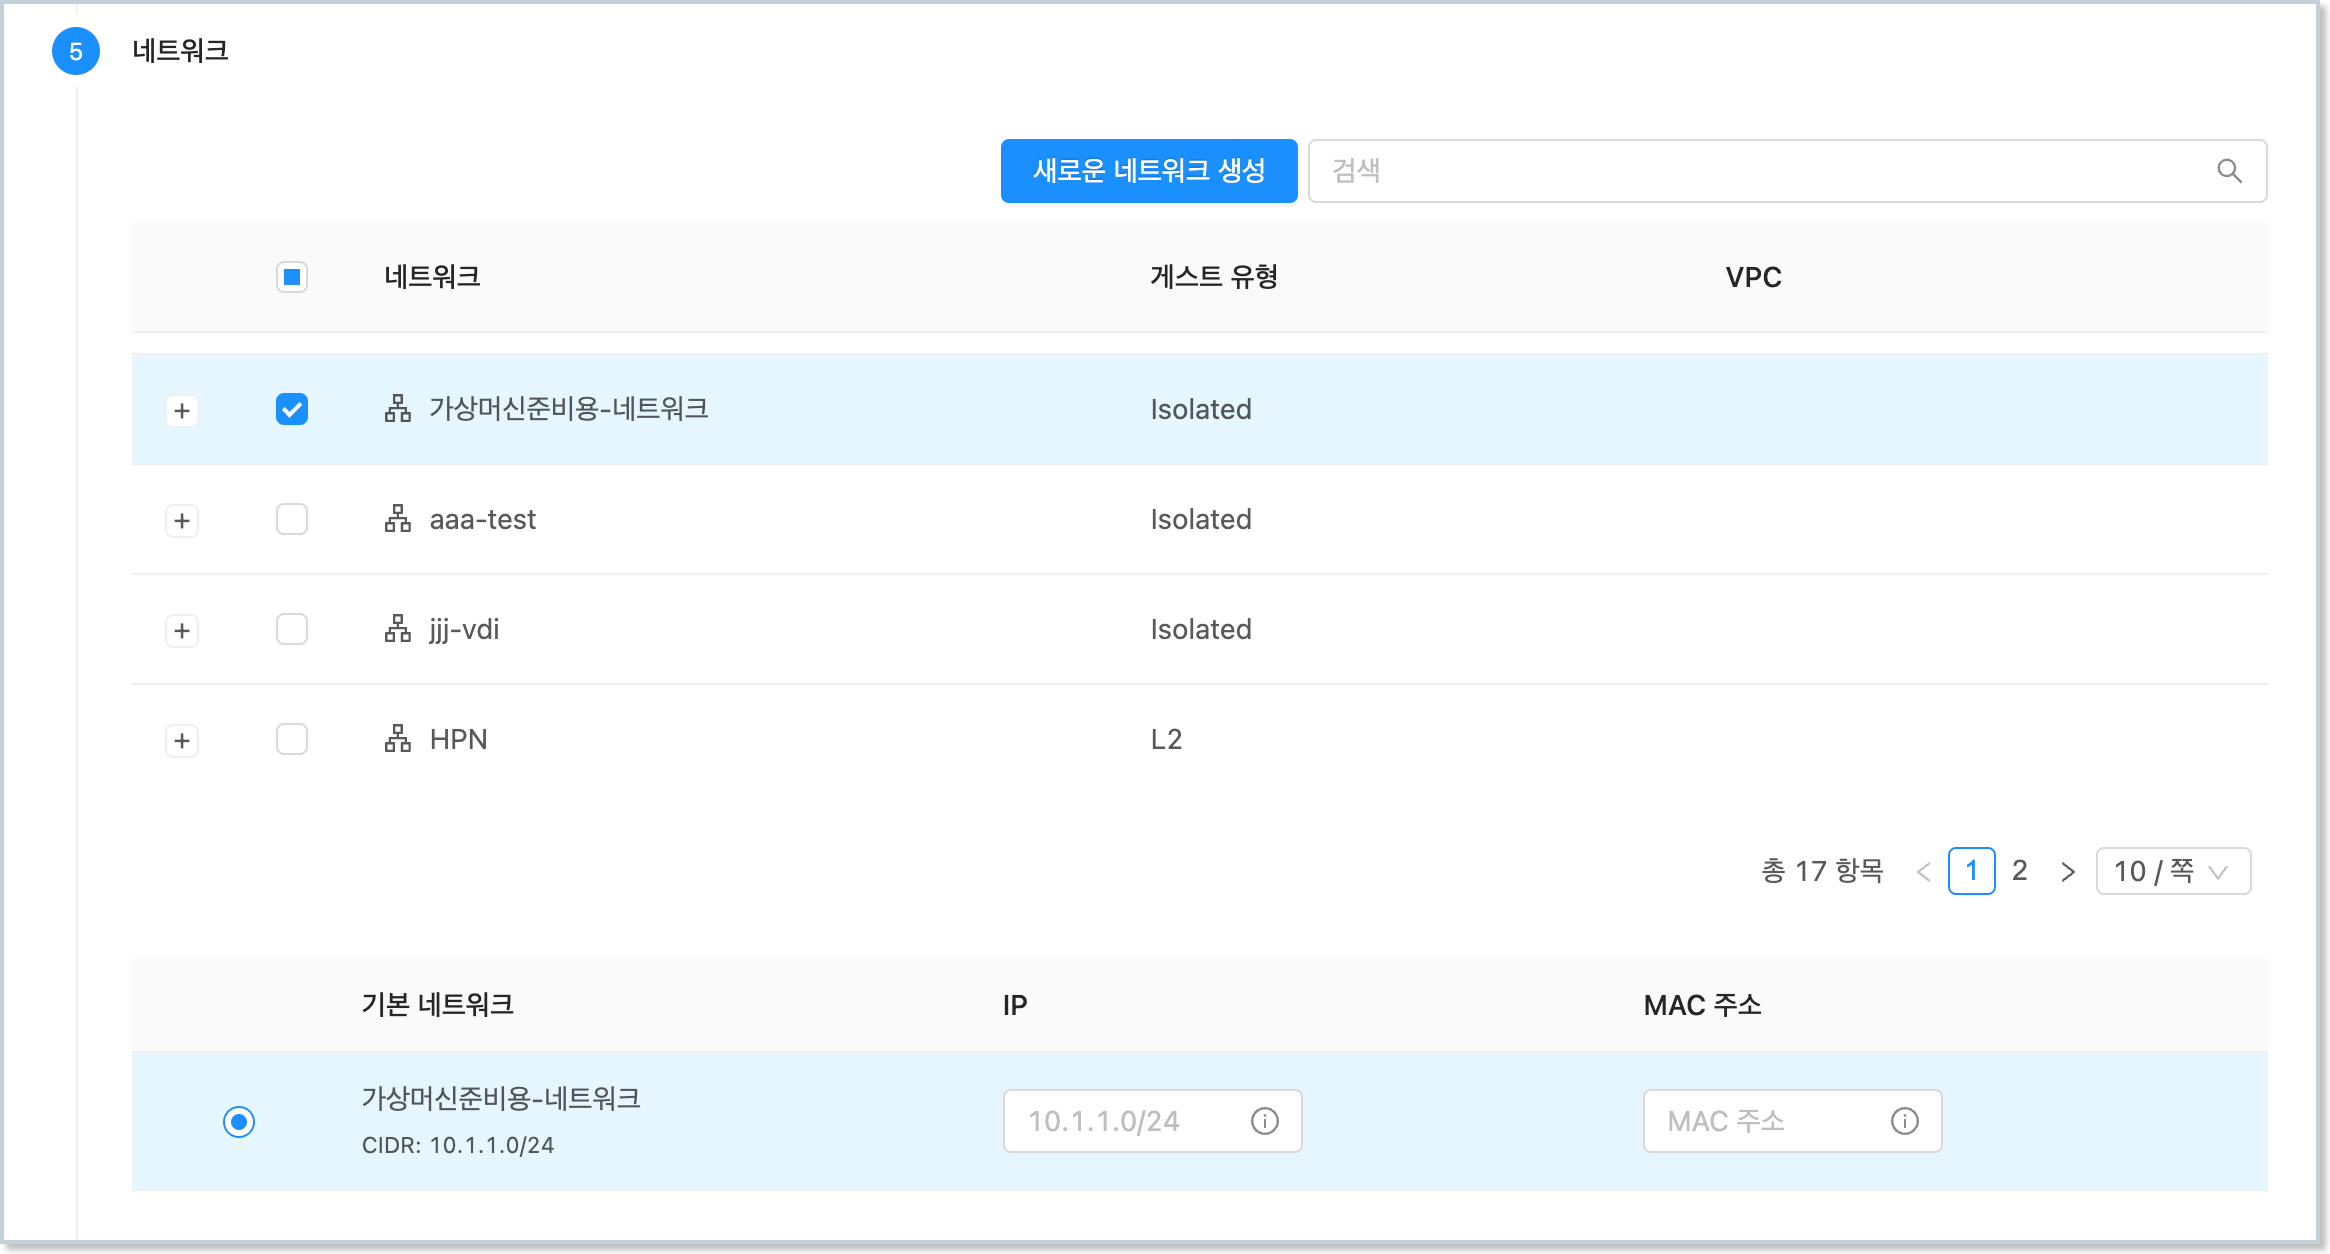Viewport: 2330px width, 1254px height.
Task: Select default network radio button
Action: tap(239, 1121)
